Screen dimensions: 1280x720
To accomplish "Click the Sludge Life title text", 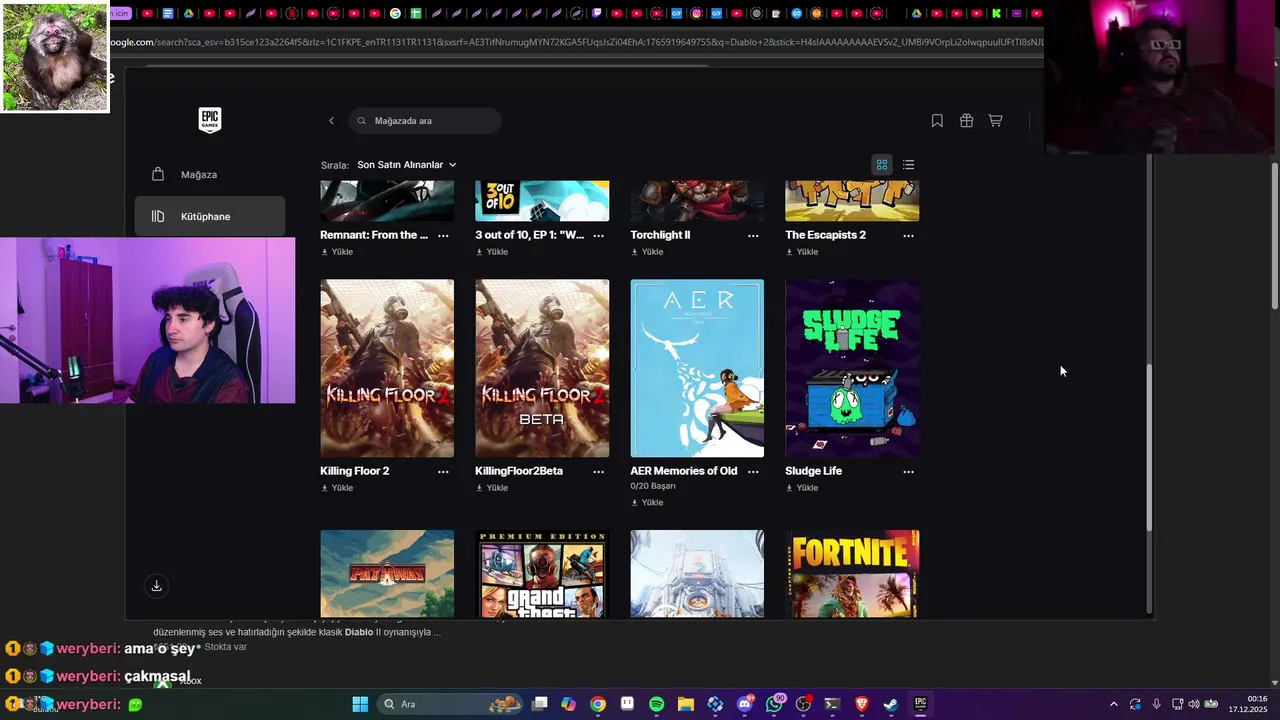I will coord(813,471).
